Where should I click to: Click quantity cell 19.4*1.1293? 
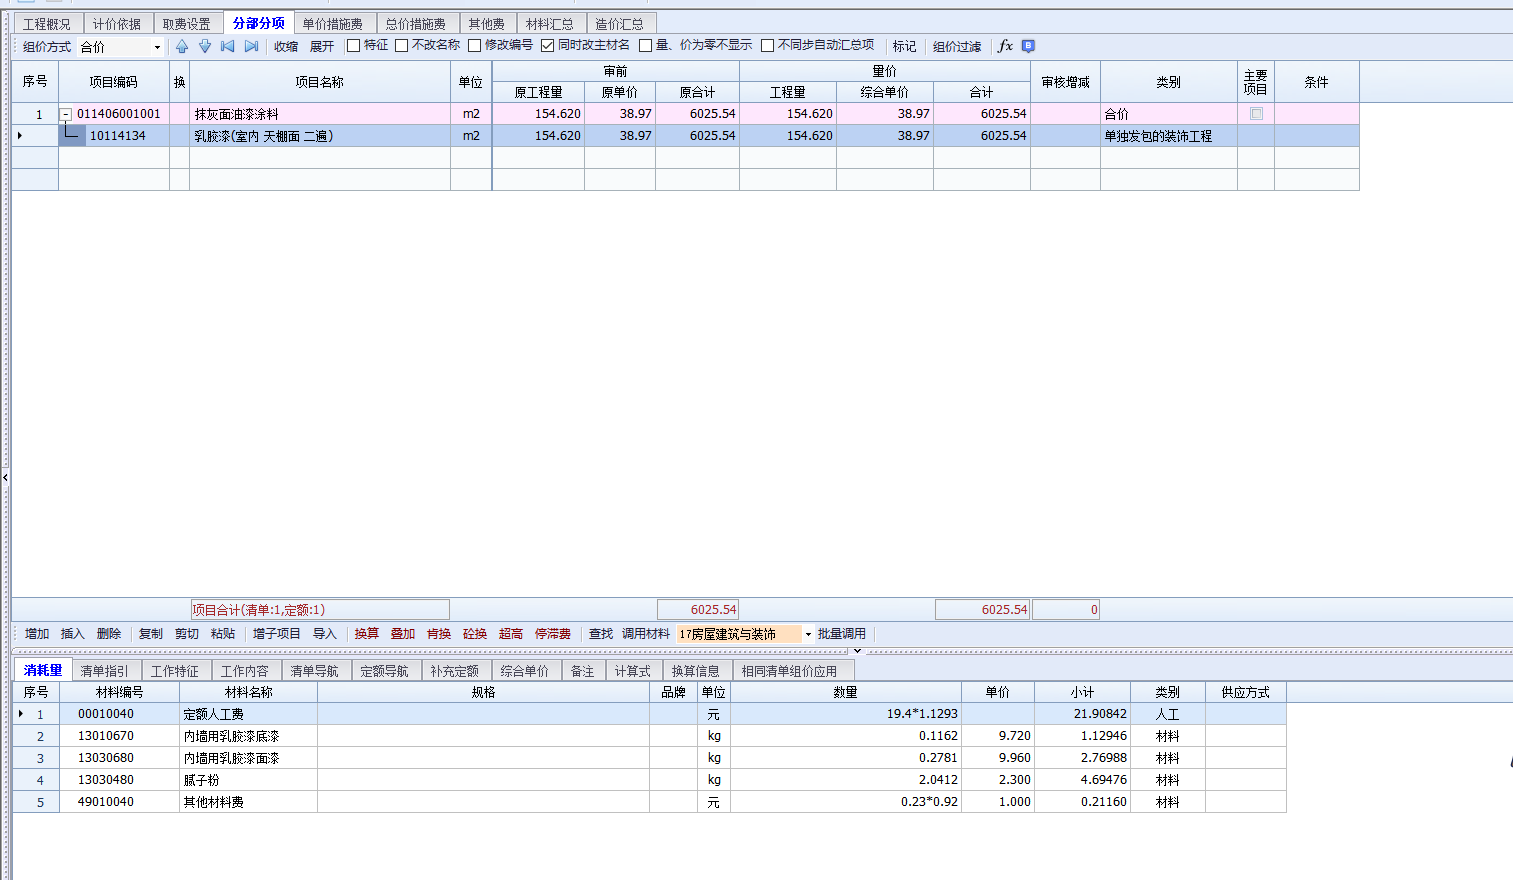pos(845,714)
